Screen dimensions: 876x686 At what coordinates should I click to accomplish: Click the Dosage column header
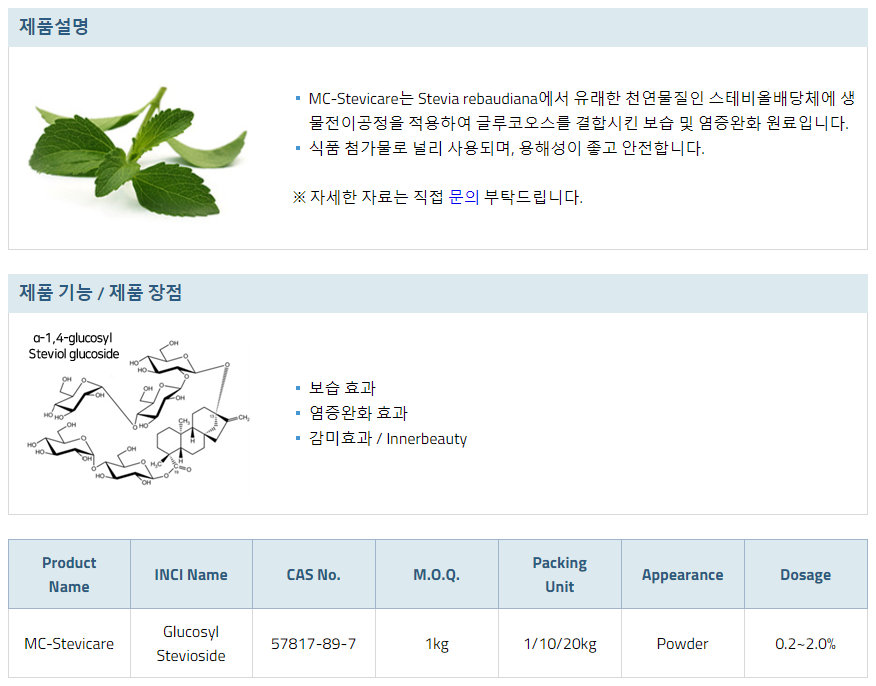click(806, 574)
